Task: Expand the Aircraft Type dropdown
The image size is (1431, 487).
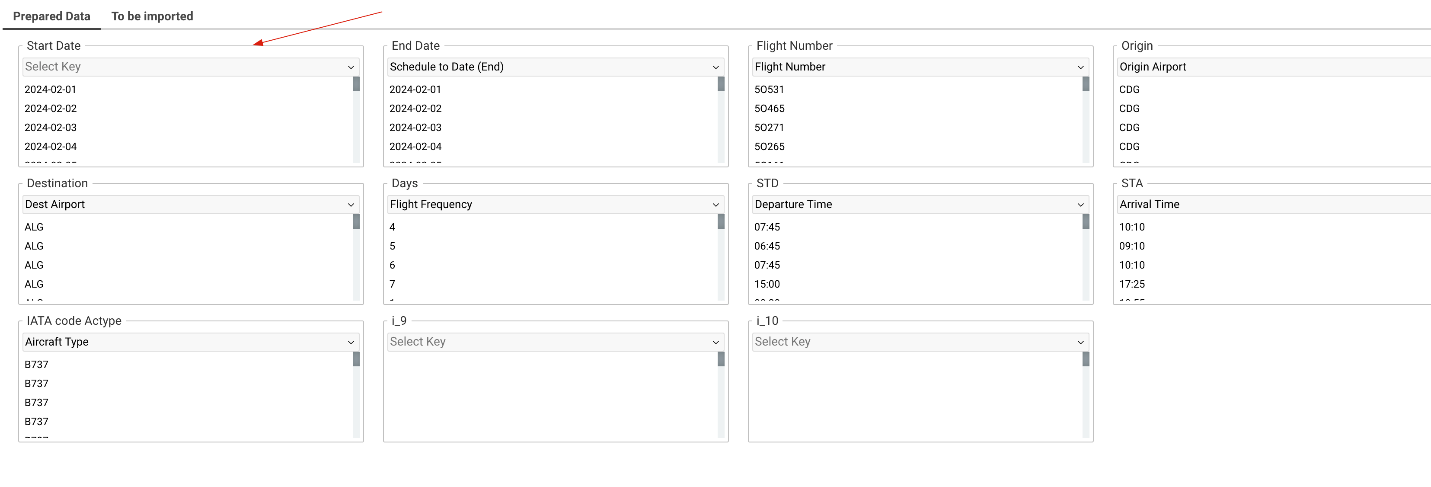Action: (190, 342)
